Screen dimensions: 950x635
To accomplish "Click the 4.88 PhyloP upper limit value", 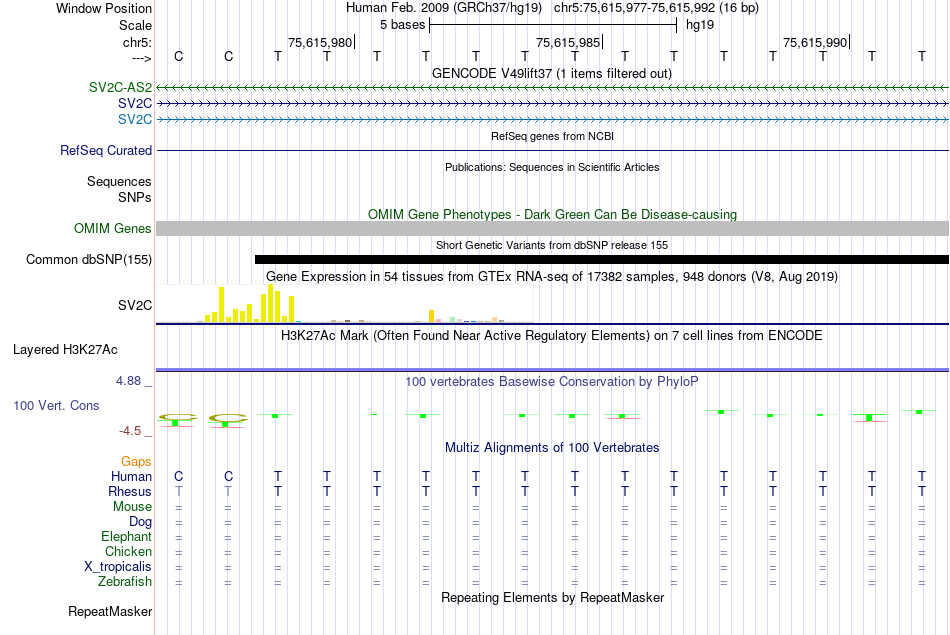I will click(x=128, y=381).
